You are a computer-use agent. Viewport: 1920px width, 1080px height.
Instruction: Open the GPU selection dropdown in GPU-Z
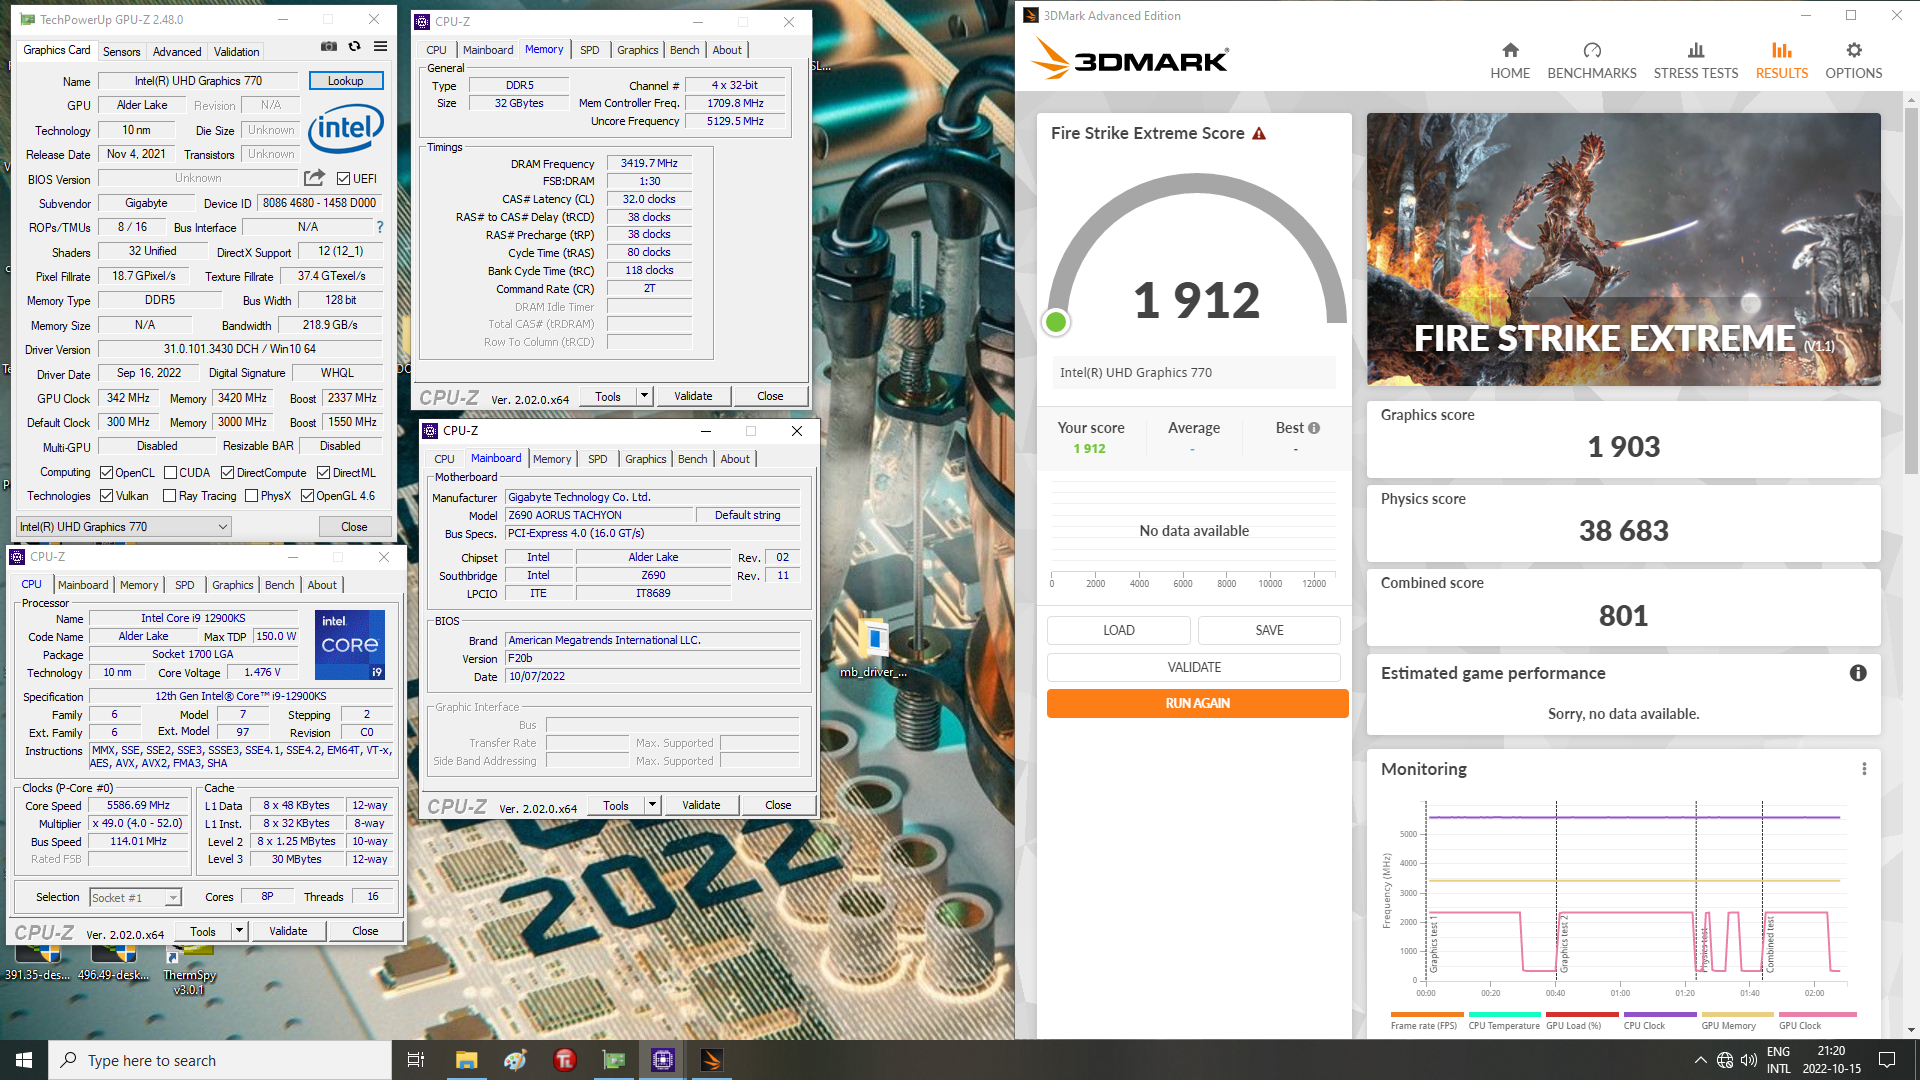pyautogui.click(x=124, y=527)
